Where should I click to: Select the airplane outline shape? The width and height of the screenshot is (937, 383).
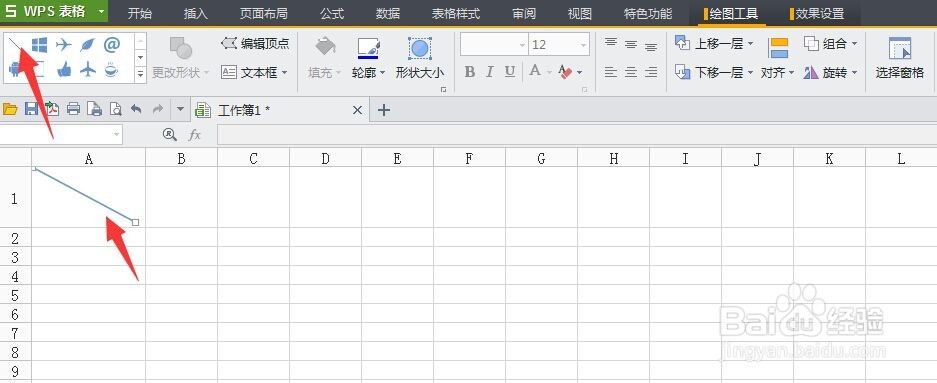click(x=64, y=45)
